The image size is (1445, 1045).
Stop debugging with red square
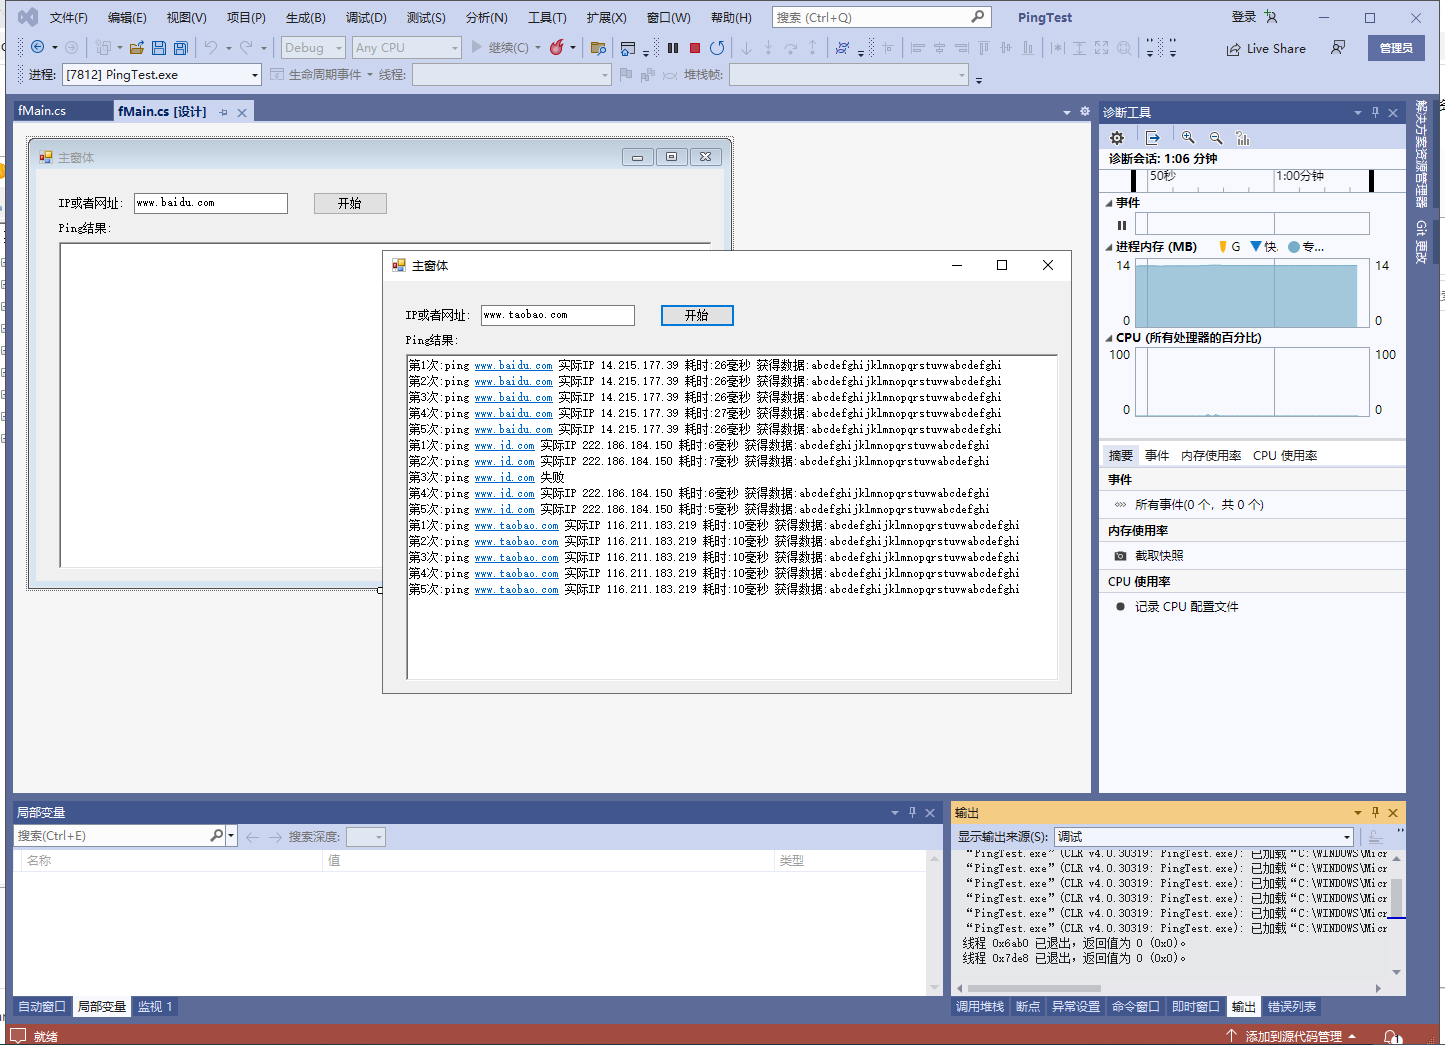coord(695,47)
